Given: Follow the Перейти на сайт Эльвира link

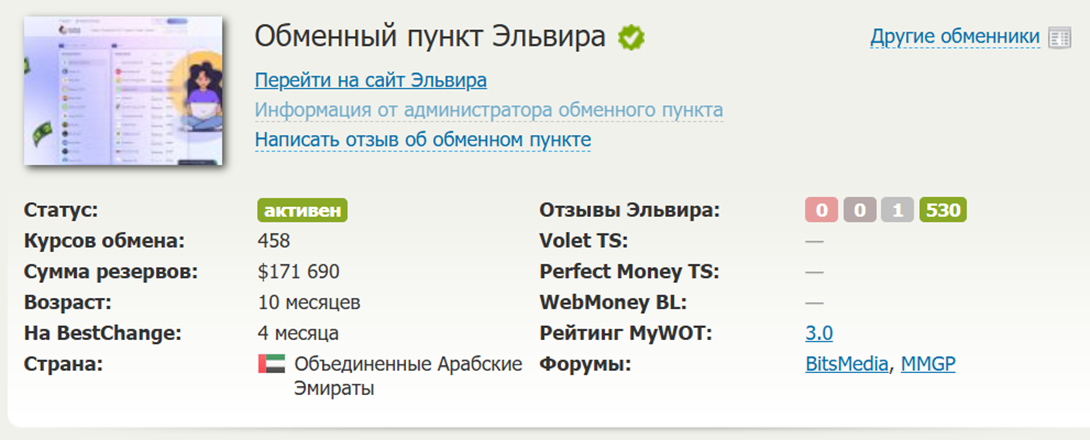Looking at the screenshot, I should [x=370, y=80].
